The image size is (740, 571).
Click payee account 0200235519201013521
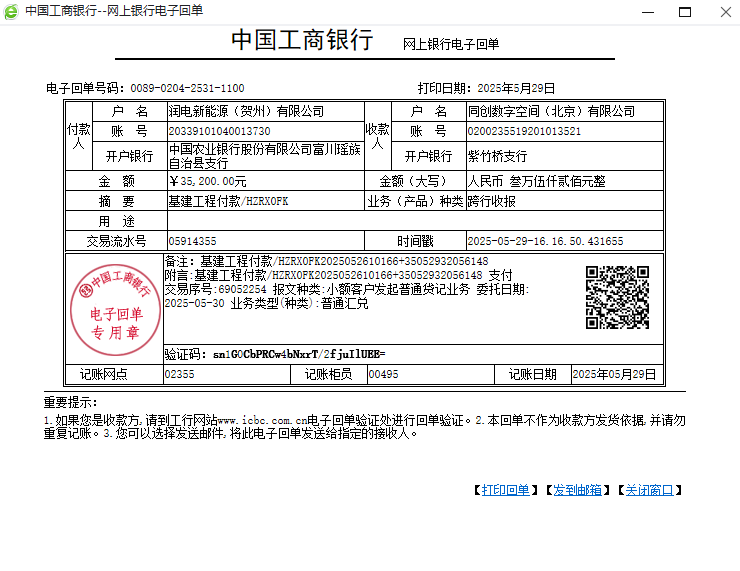tap(524, 131)
